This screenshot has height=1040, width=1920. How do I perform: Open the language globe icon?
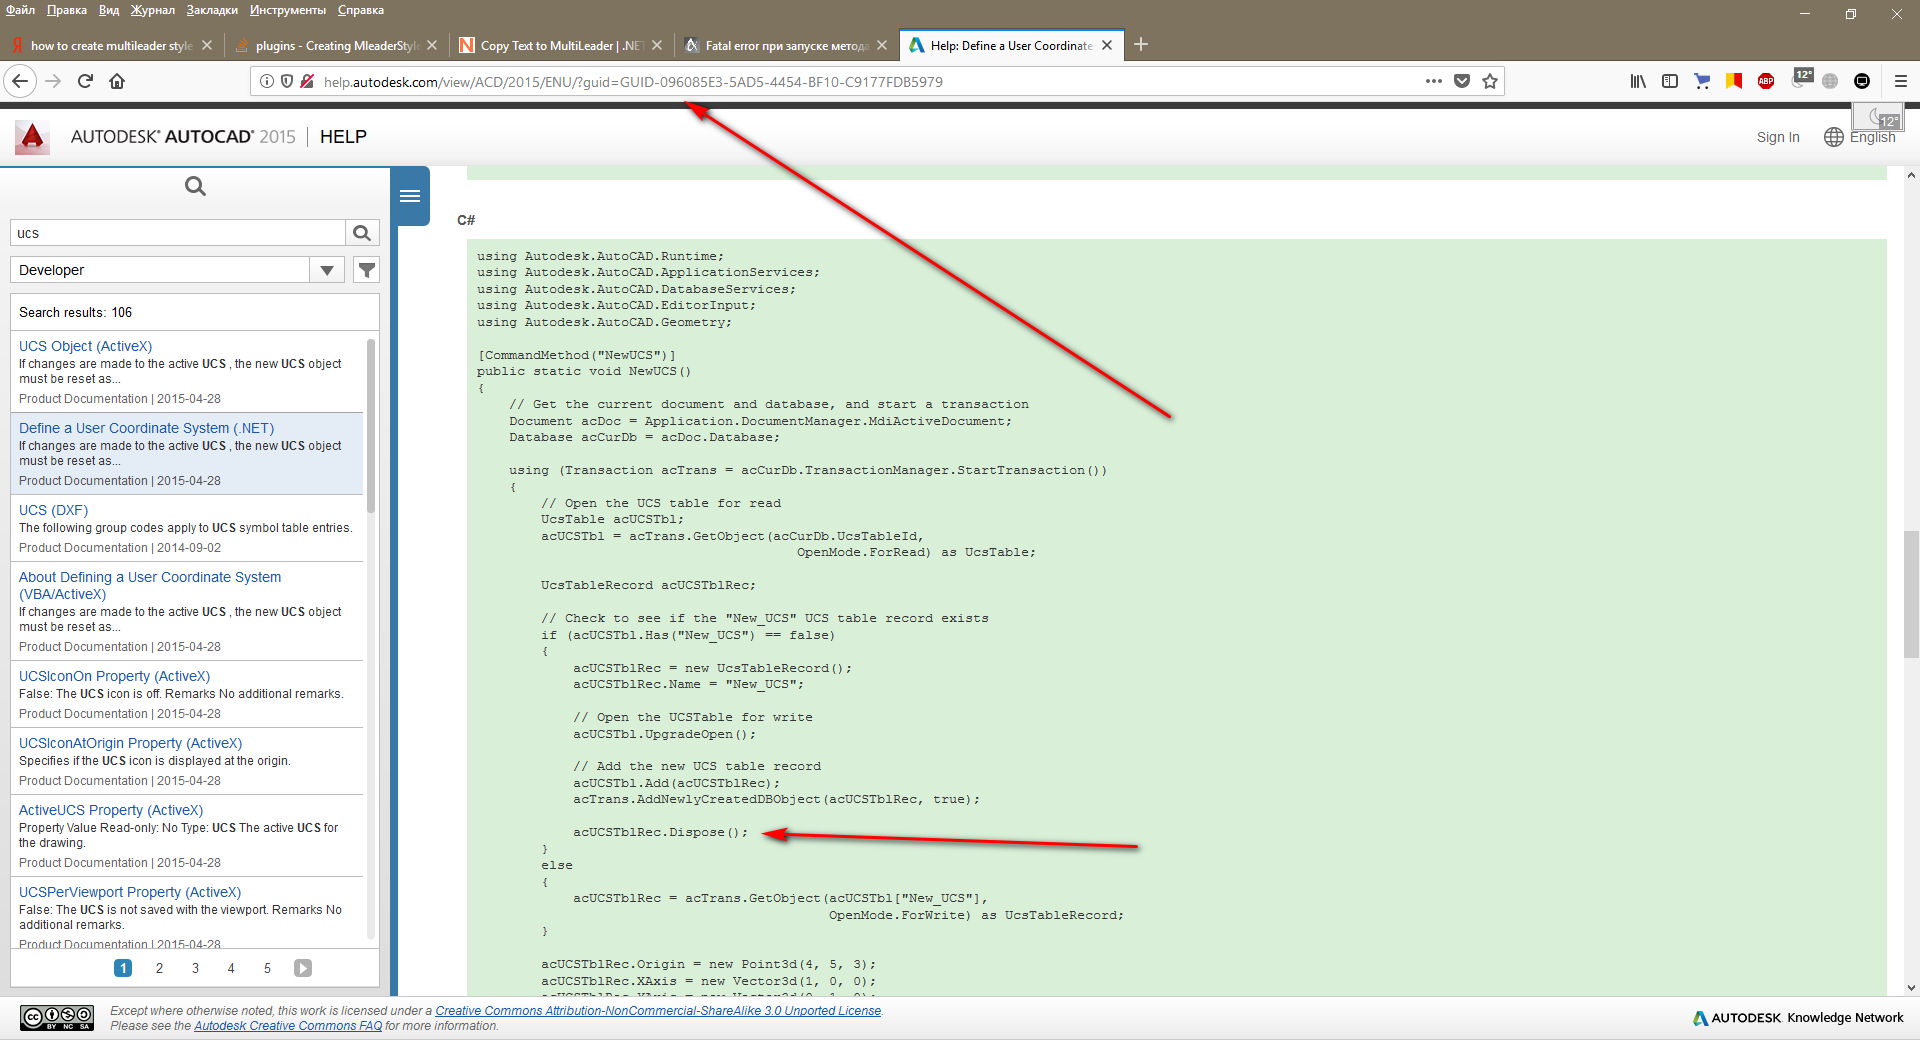tap(1833, 137)
